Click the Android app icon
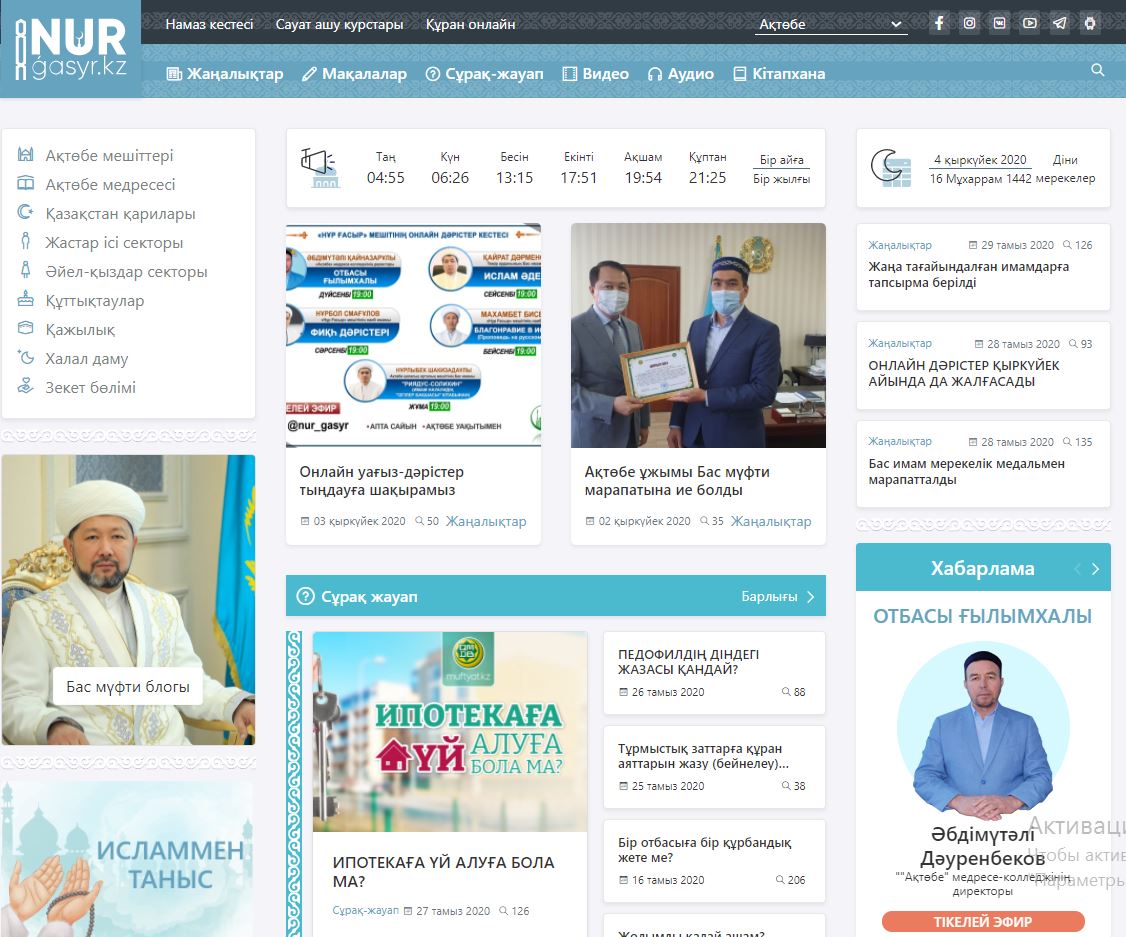The image size is (1126, 937). [x=1090, y=23]
